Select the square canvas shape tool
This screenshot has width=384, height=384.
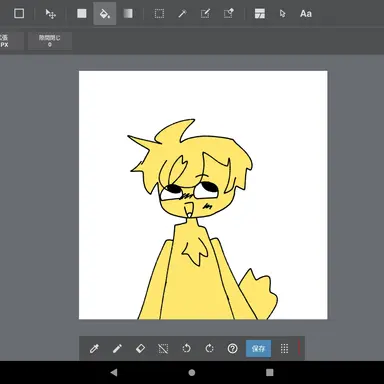(x=19, y=14)
